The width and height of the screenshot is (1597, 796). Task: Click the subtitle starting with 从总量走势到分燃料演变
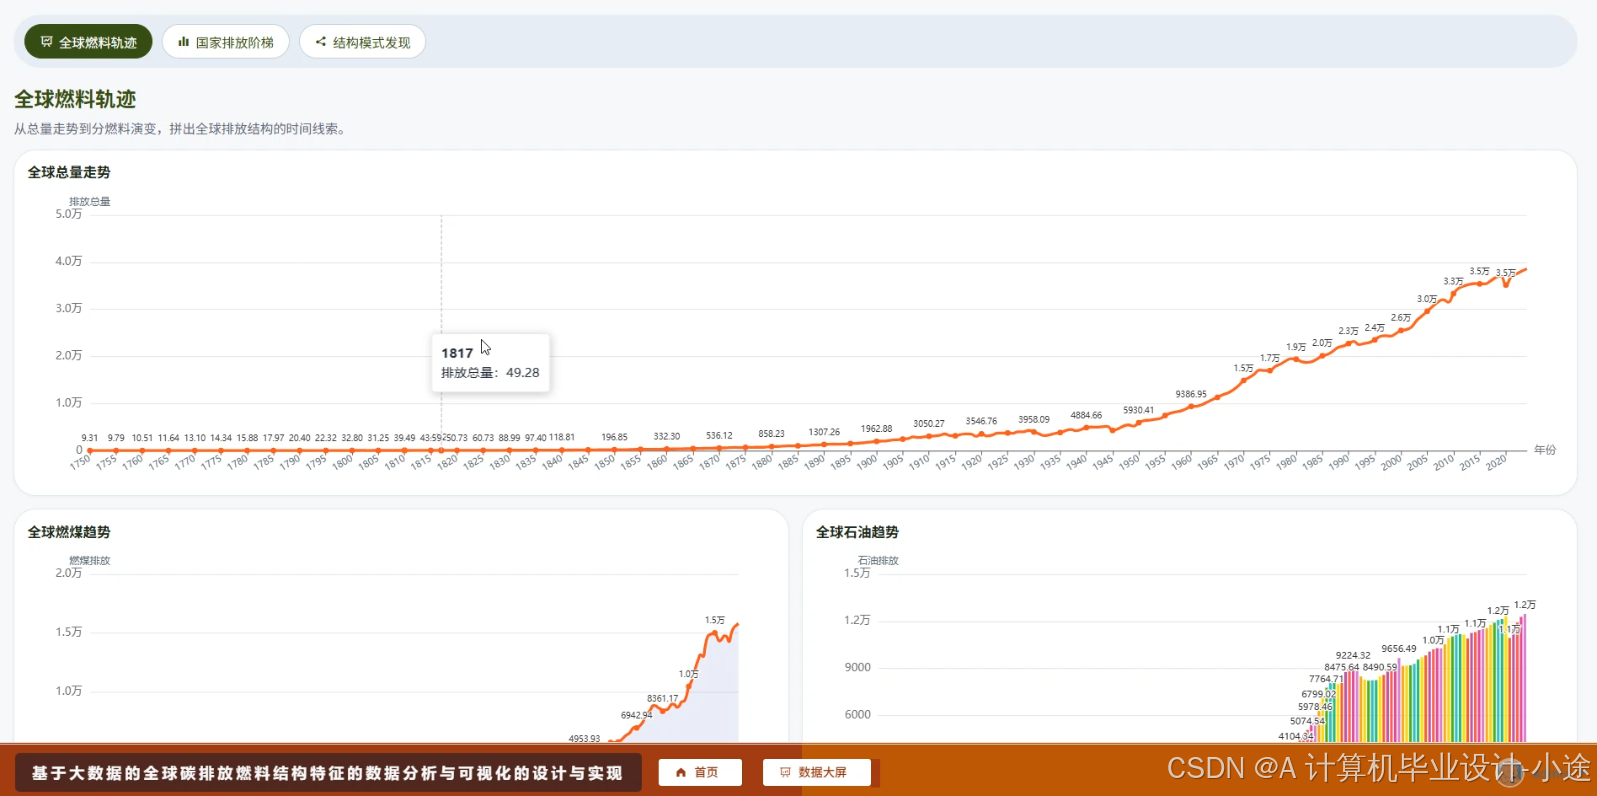[x=180, y=129]
